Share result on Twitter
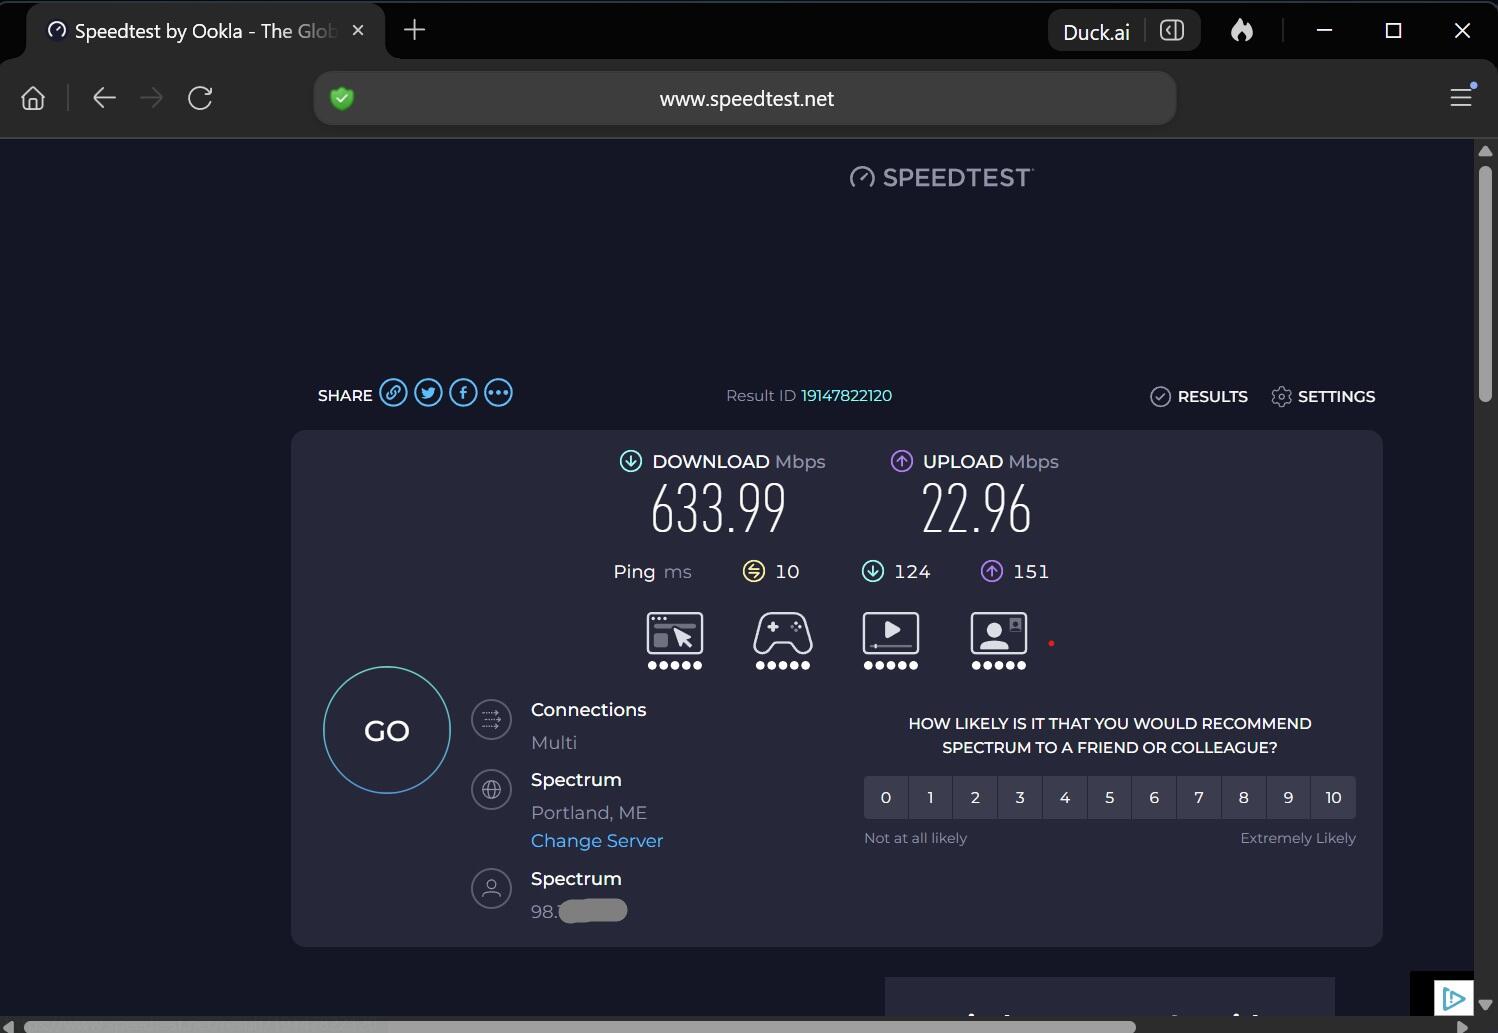 (x=428, y=393)
